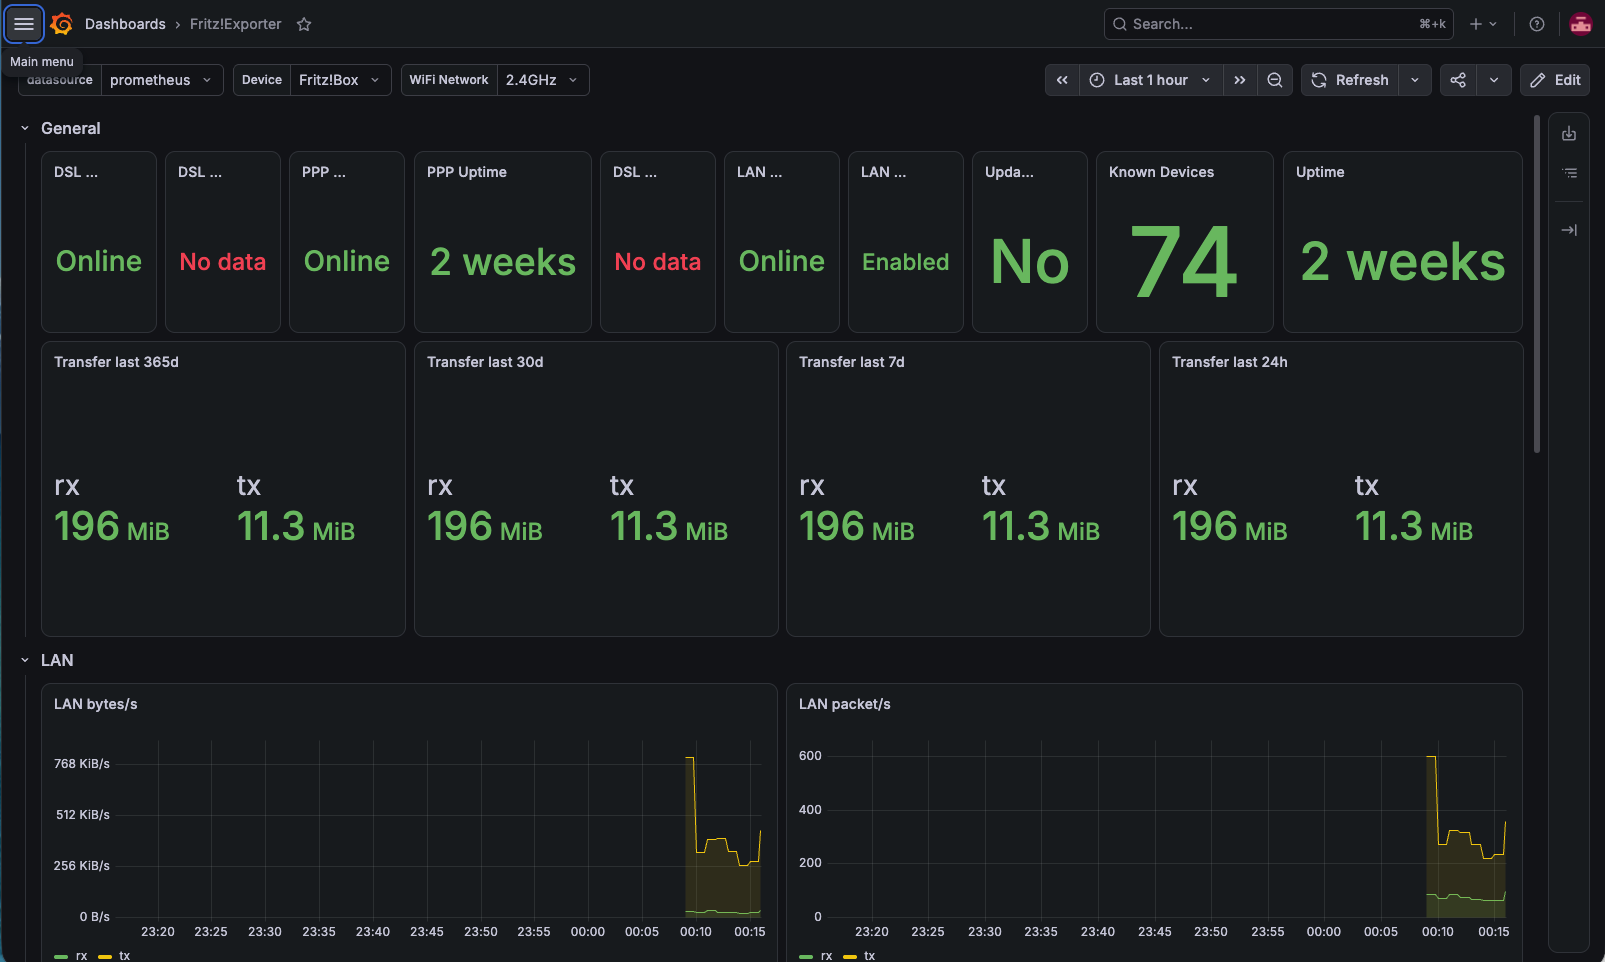1605x962 pixels.
Task: Click the Edit dashboard button
Action: (1555, 80)
